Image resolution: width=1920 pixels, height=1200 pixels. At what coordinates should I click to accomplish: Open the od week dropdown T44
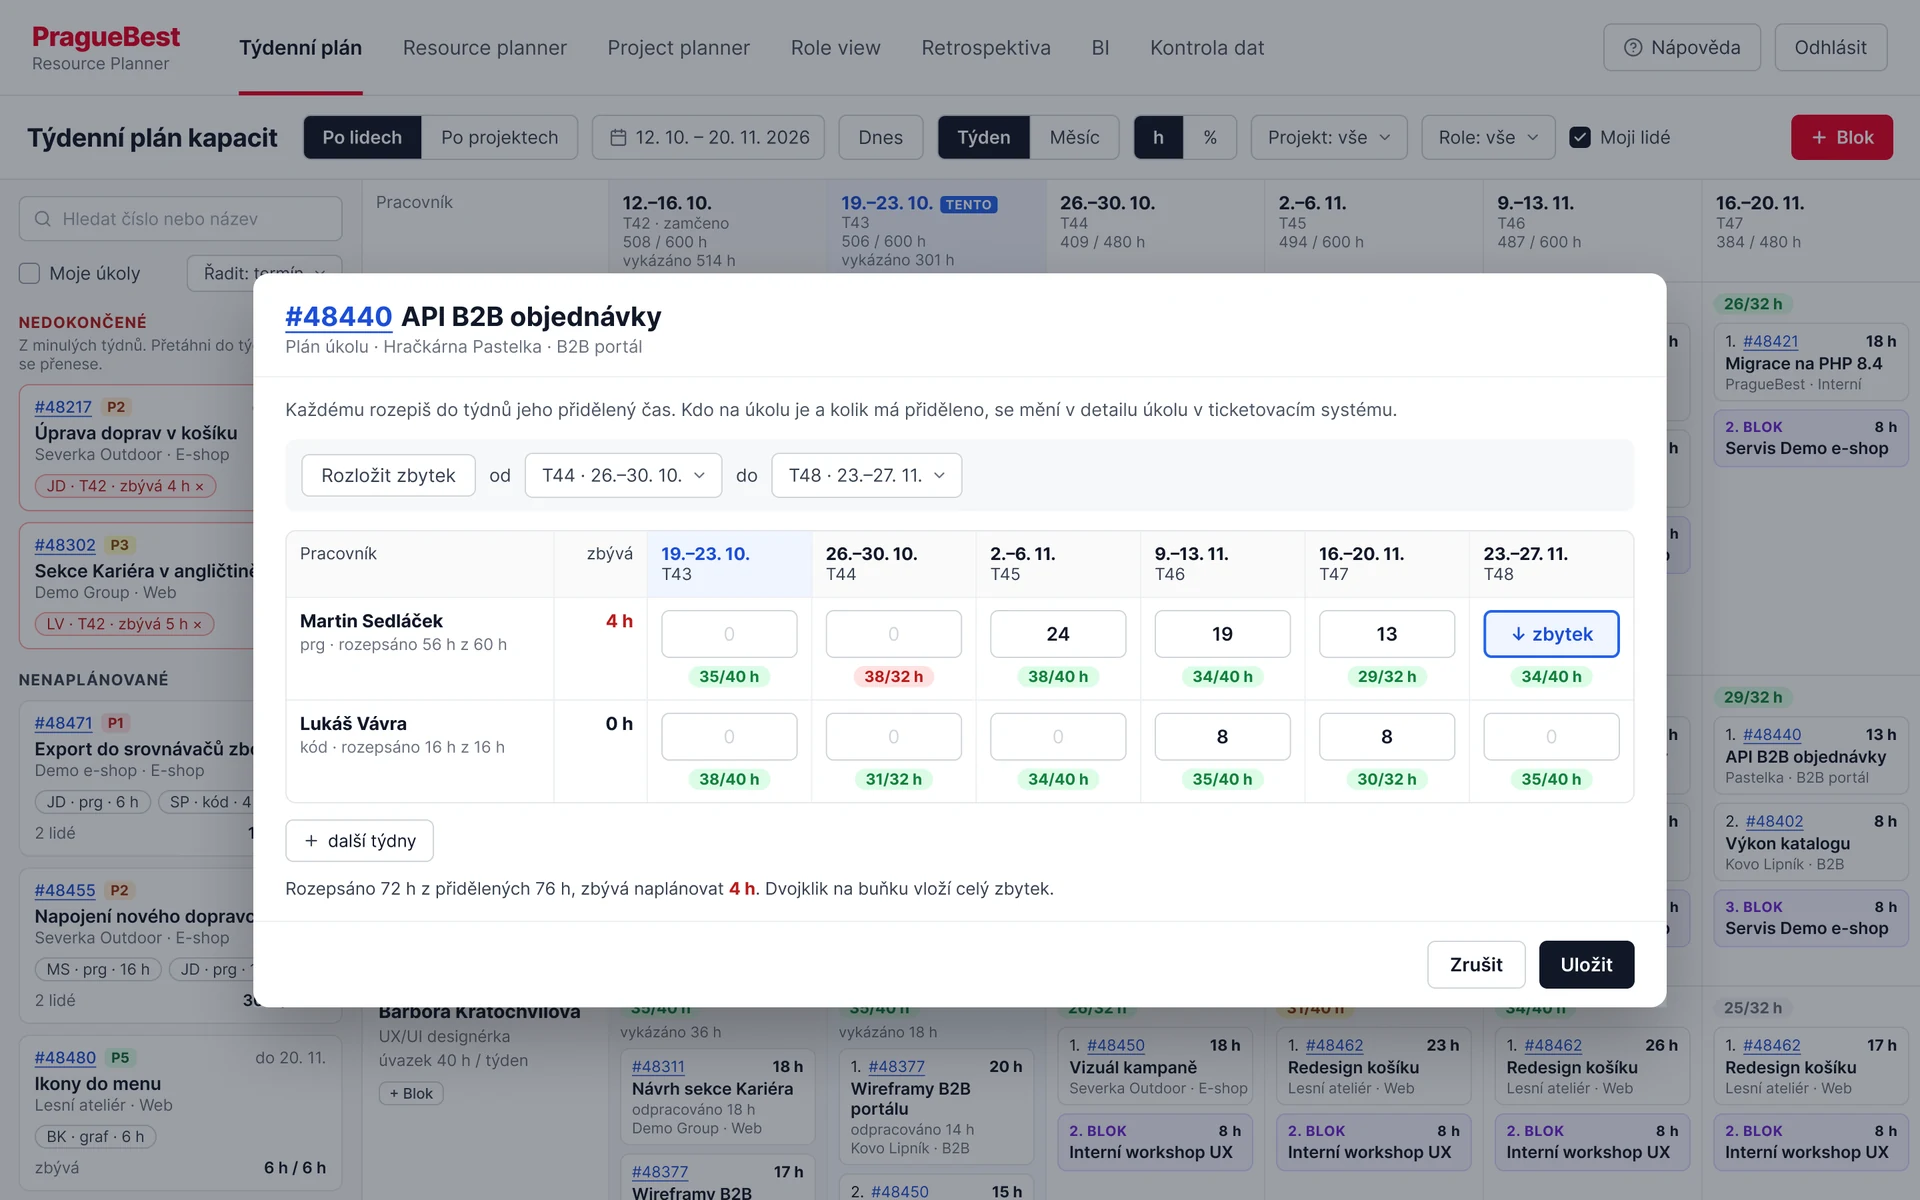pyautogui.click(x=623, y=475)
